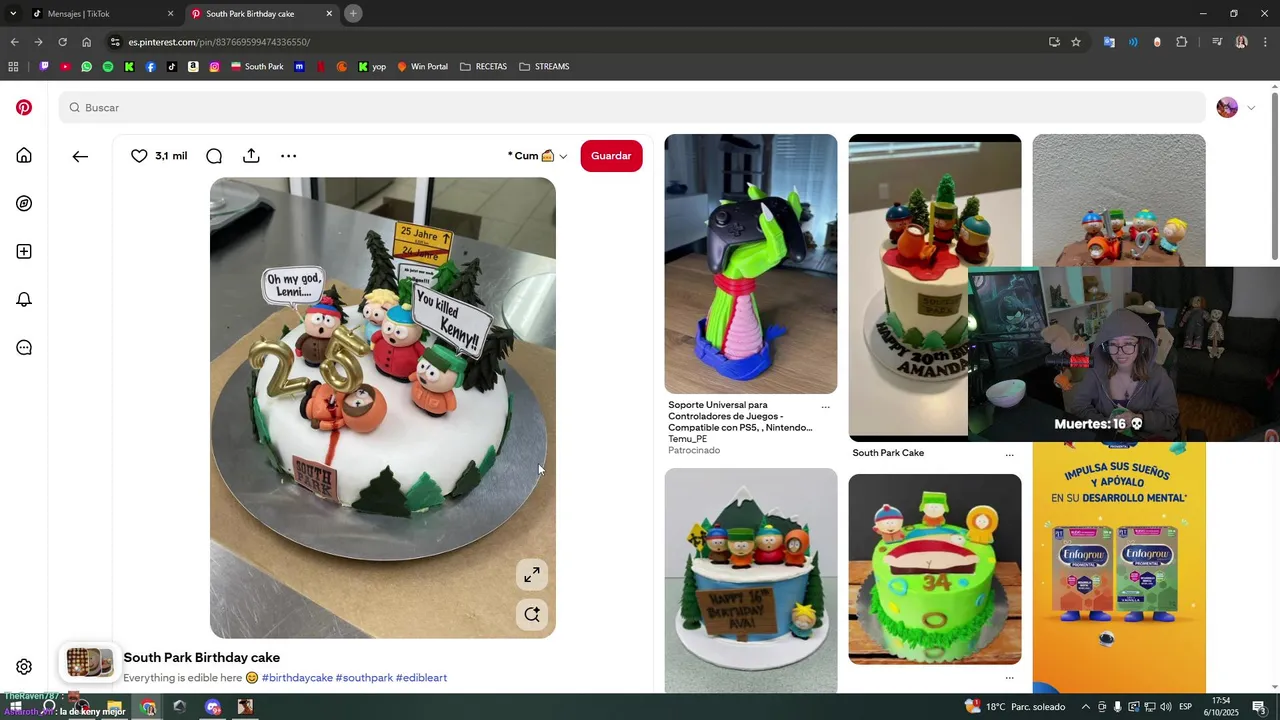The height and width of the screenshot is (720, 1280).
Task: Click the Create plus icon in sidebar
Action: tap(24, 251)
